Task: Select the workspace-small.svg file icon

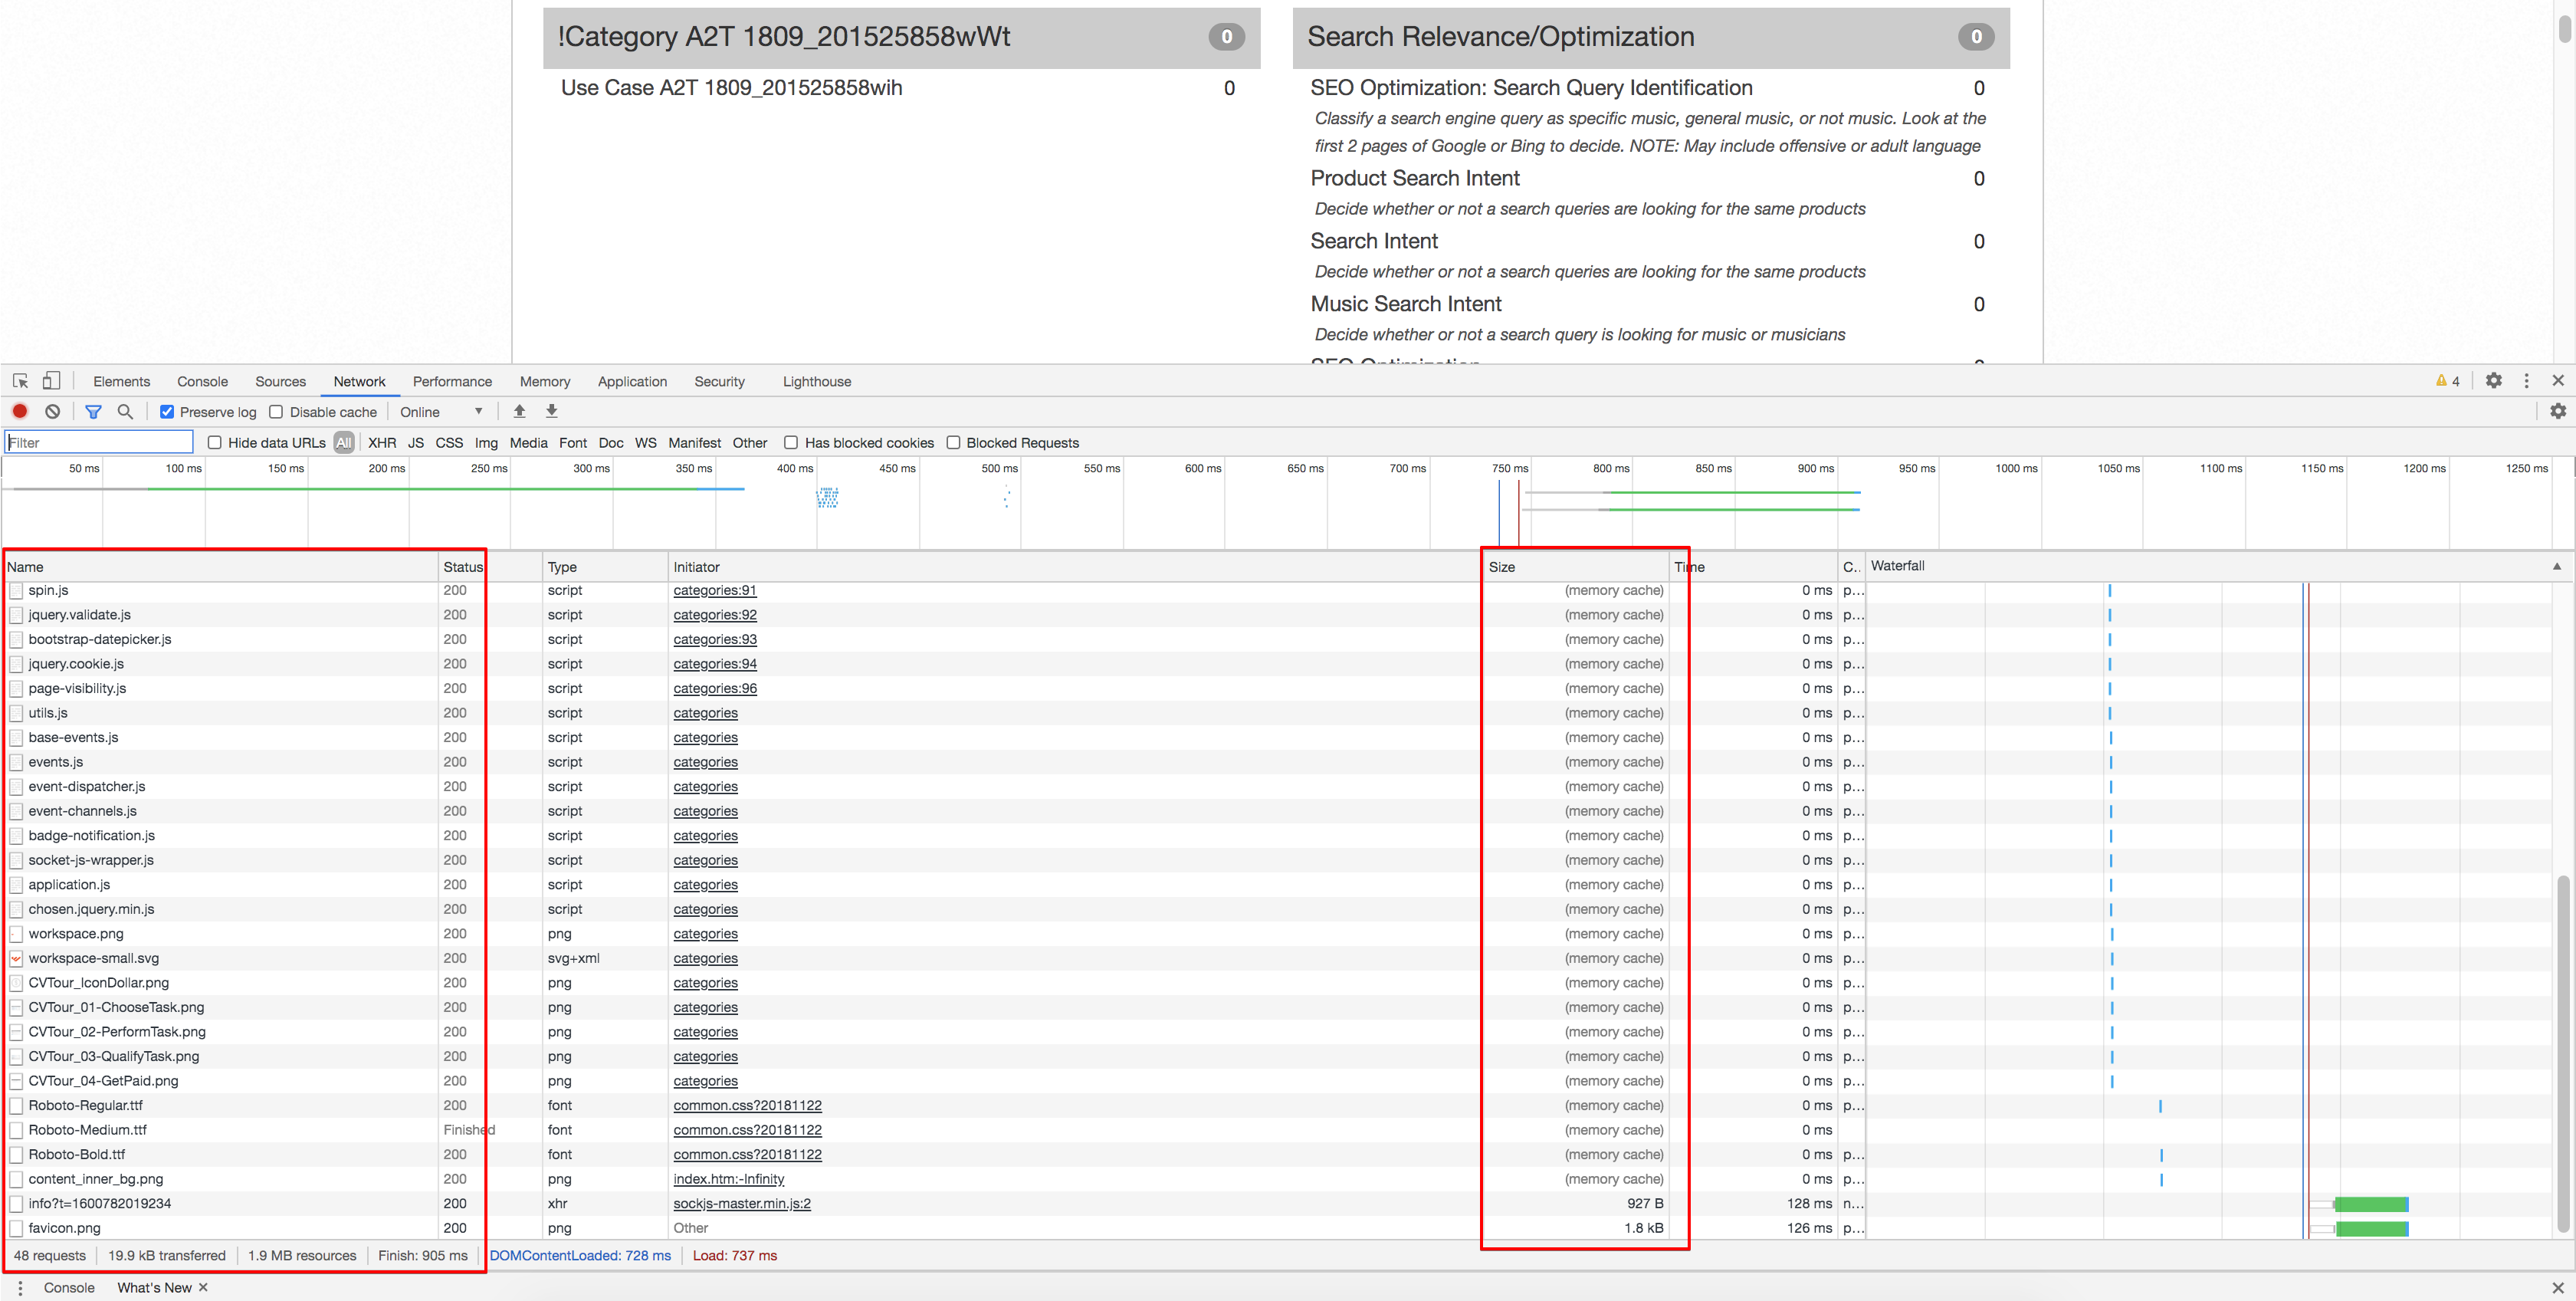Action: coord(16,958)
